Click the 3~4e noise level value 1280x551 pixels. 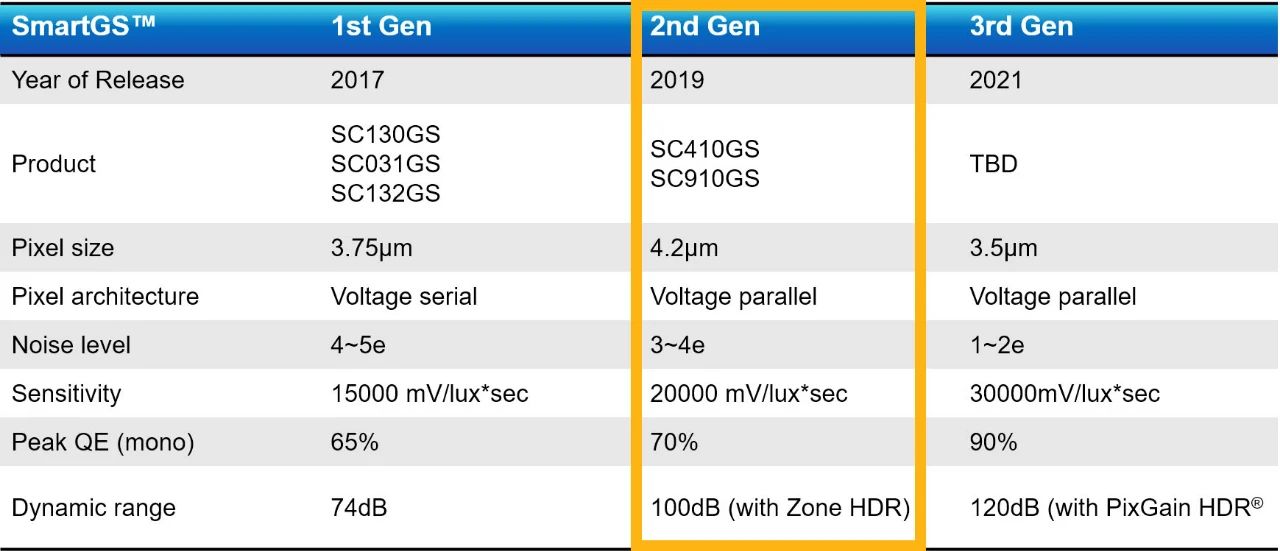pyautogui.click(x=677, y=346)
